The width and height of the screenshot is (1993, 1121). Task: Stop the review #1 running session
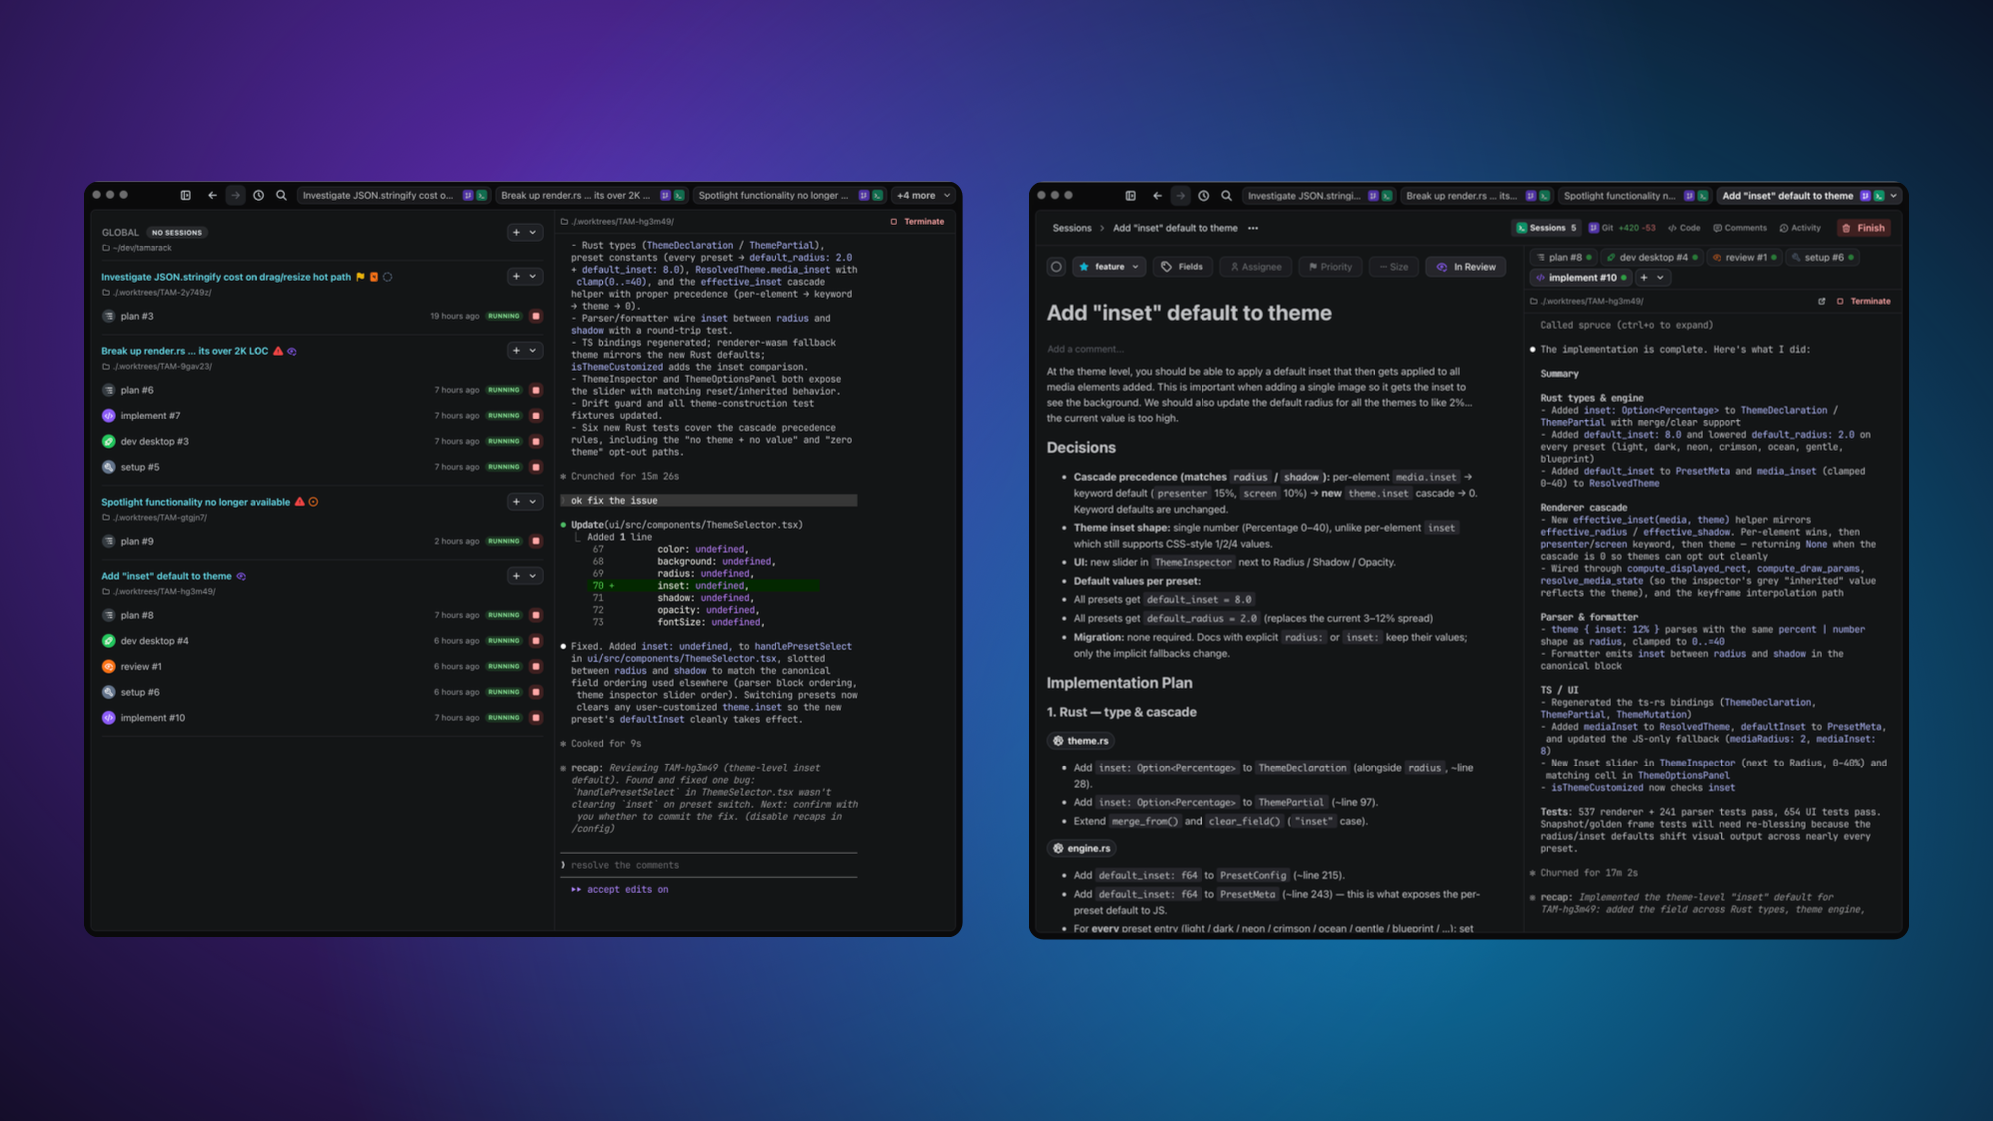pos(536,666)
